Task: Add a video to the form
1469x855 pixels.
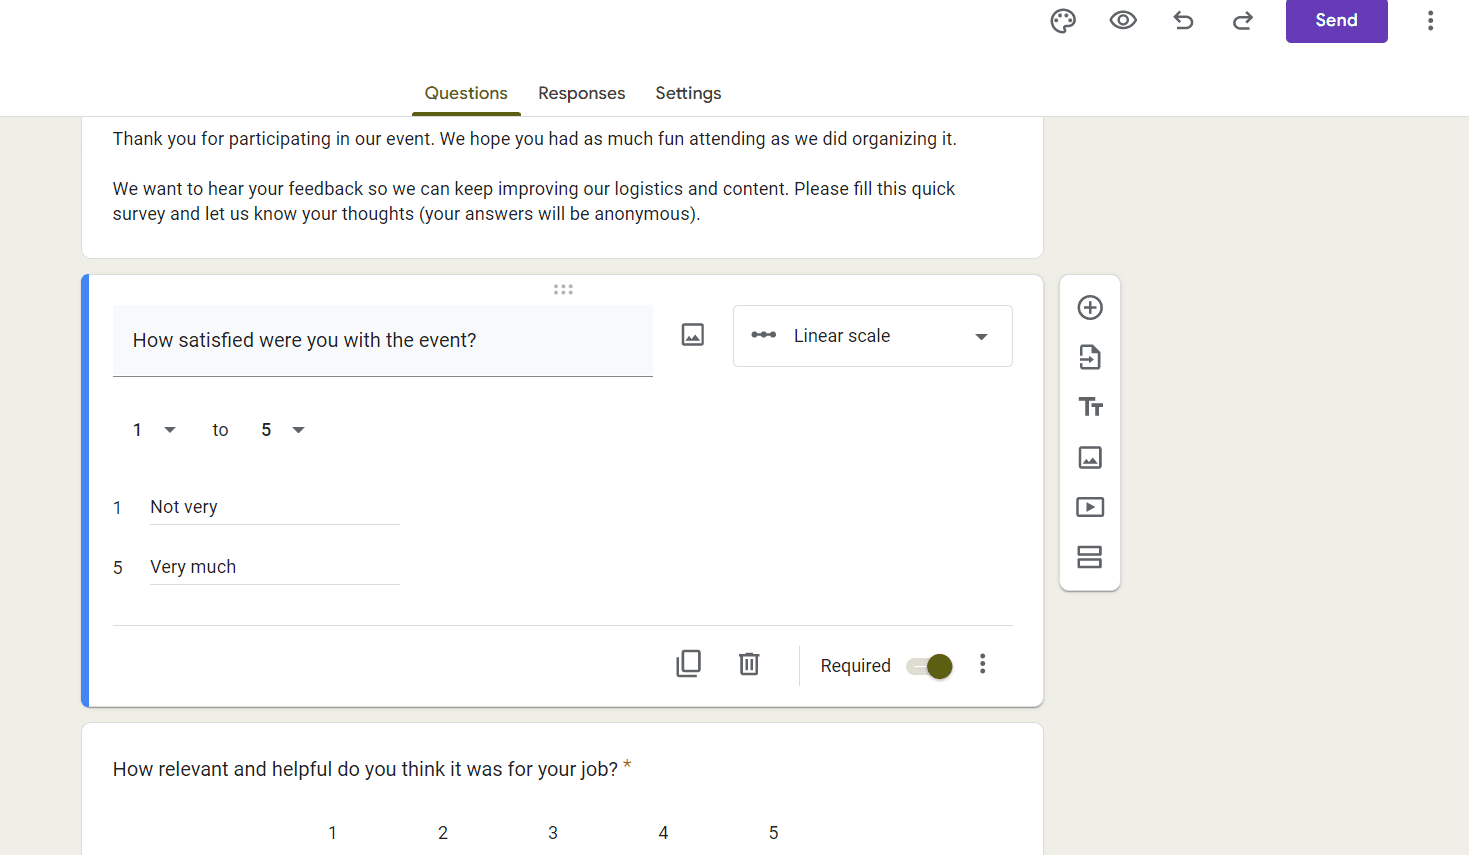Action: [x=1090, y=507]
